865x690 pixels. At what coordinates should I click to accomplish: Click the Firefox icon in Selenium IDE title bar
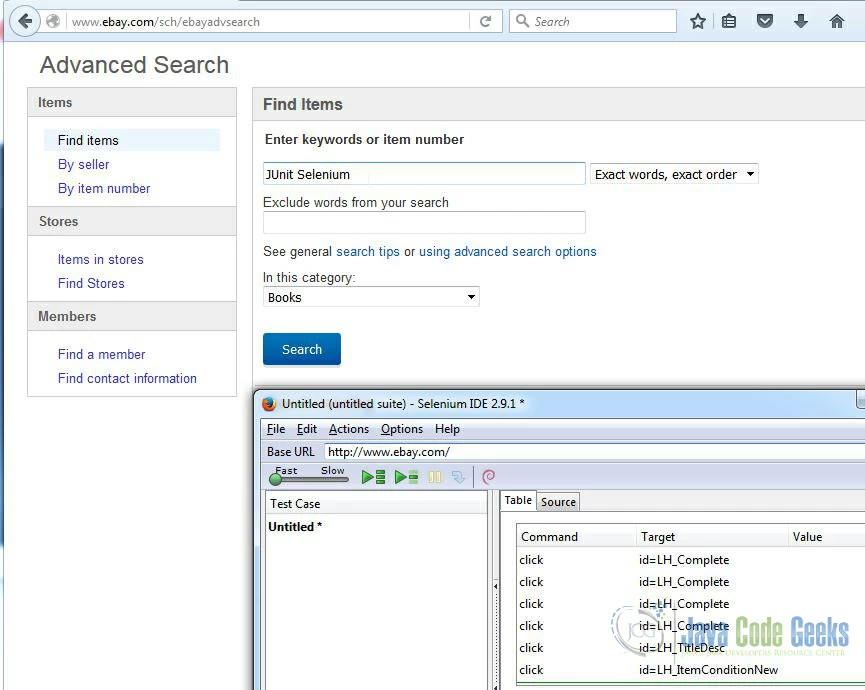click(x=269, y=404)
